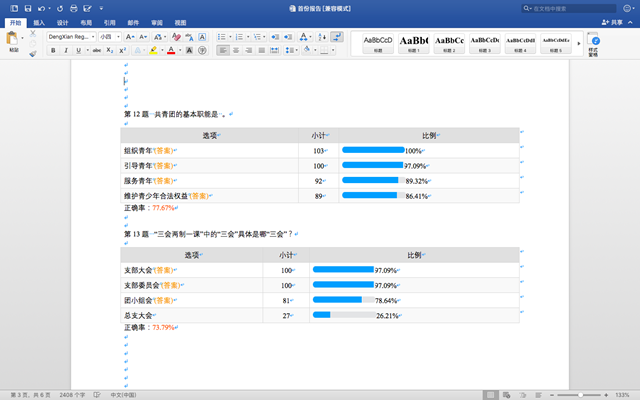Click the document search field
Viewport: 640px width, 400px height.
click(x=570, y=8)
